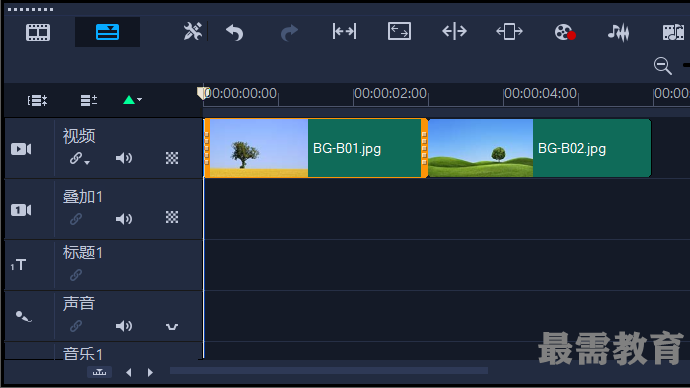Open the chapter/cue point dropdown menu
Viewport: 690px width, 388px height.
pos(132,100)
